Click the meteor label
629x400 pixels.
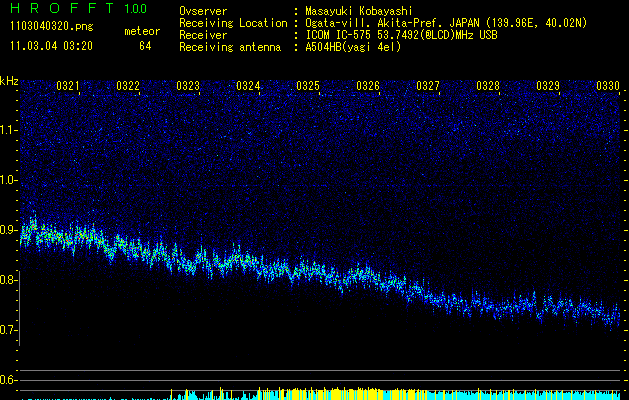pyautogui.click(x=141, y=31)
